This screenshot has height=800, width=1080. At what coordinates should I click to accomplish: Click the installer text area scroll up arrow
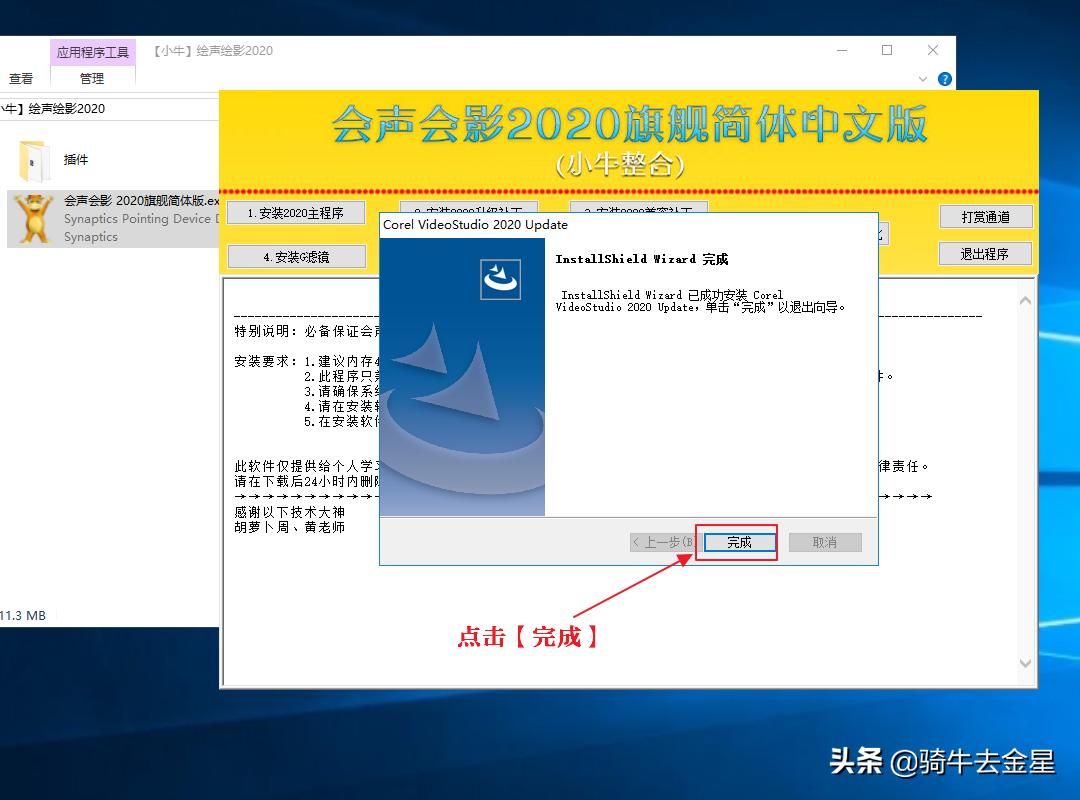[1025, 301]
